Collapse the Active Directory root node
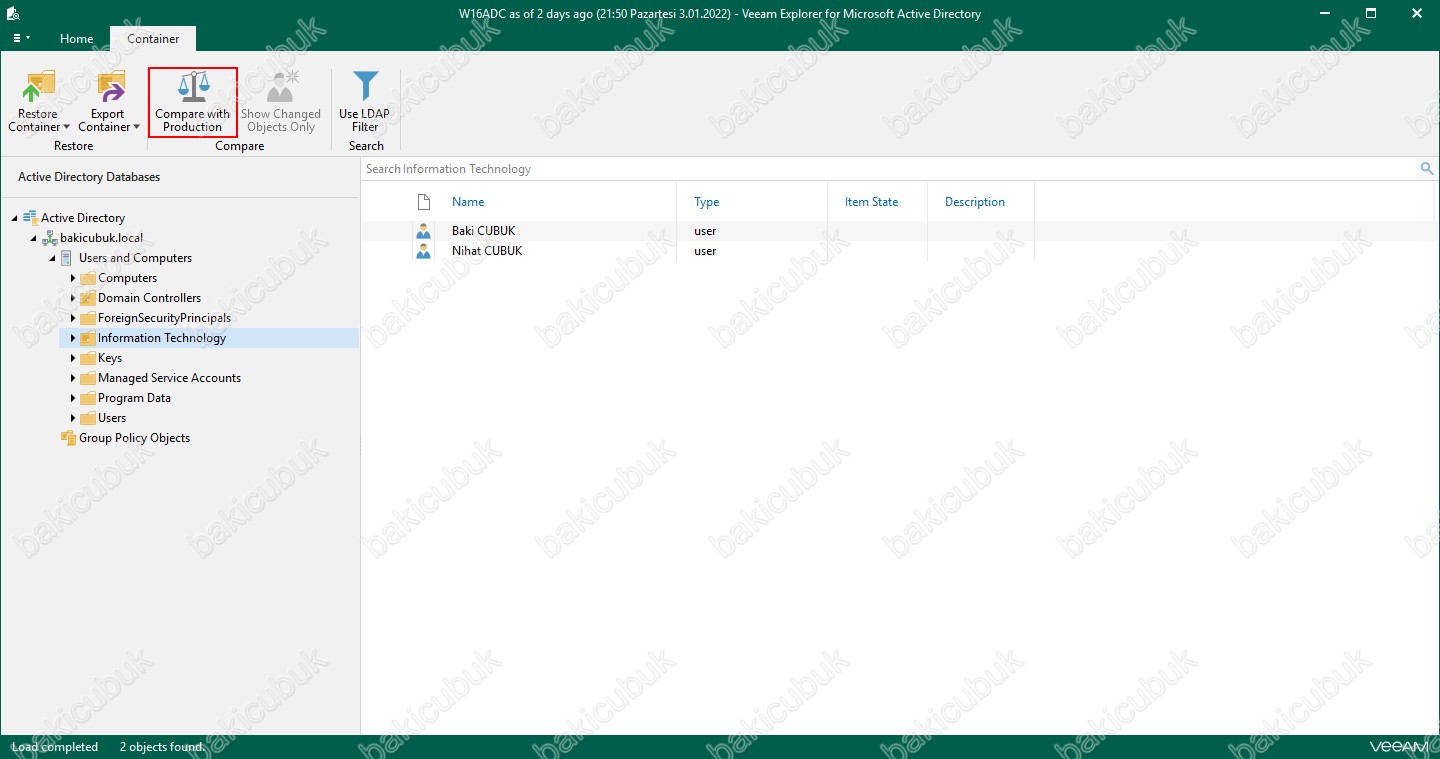1440x759 pixels. tap(15, 218)
